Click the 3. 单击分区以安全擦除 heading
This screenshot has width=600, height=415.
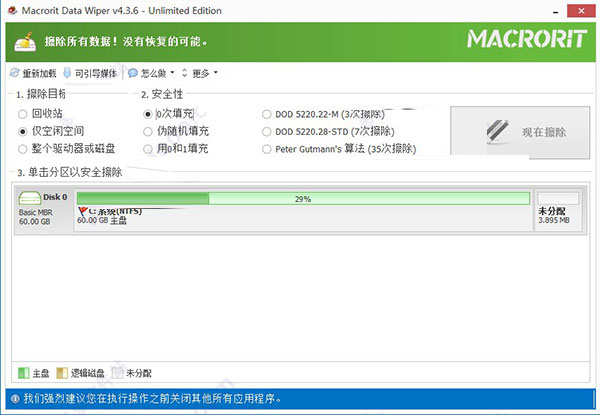coord(70,173)
